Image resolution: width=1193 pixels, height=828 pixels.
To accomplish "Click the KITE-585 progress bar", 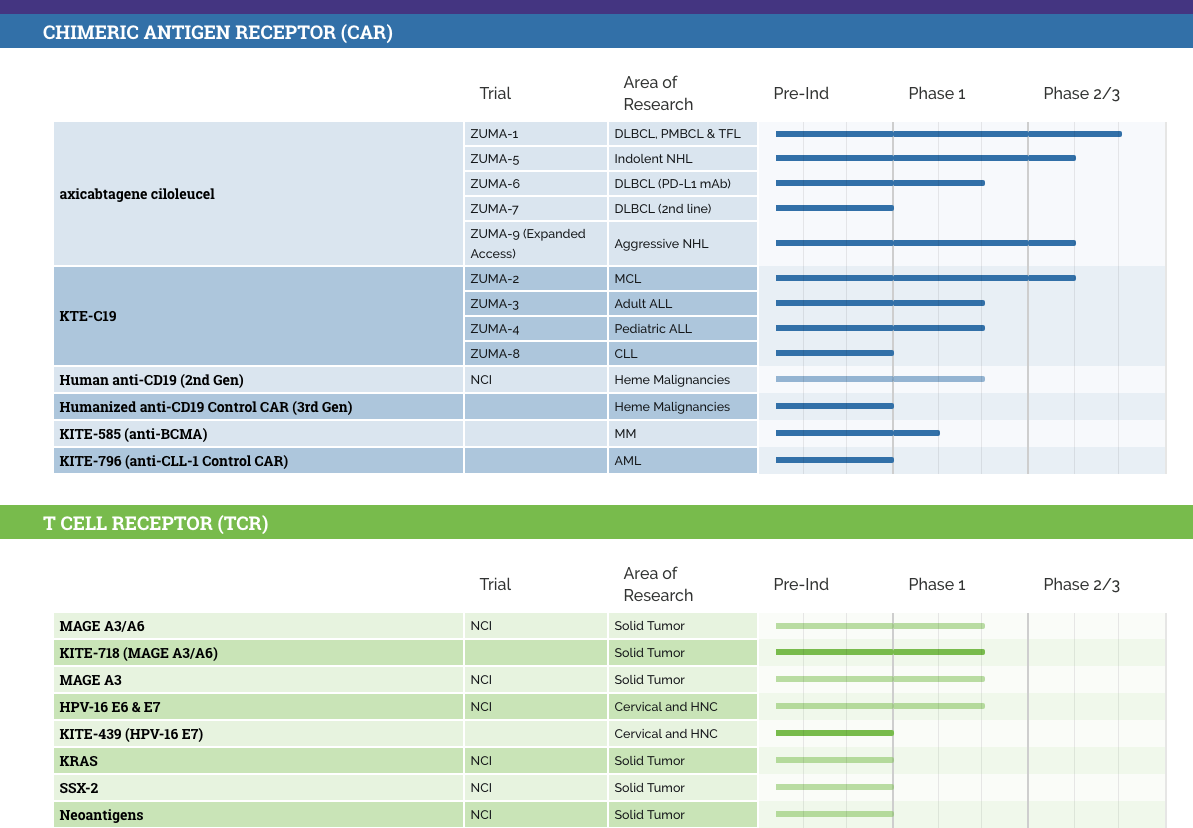I will click(x=857, y=433).
